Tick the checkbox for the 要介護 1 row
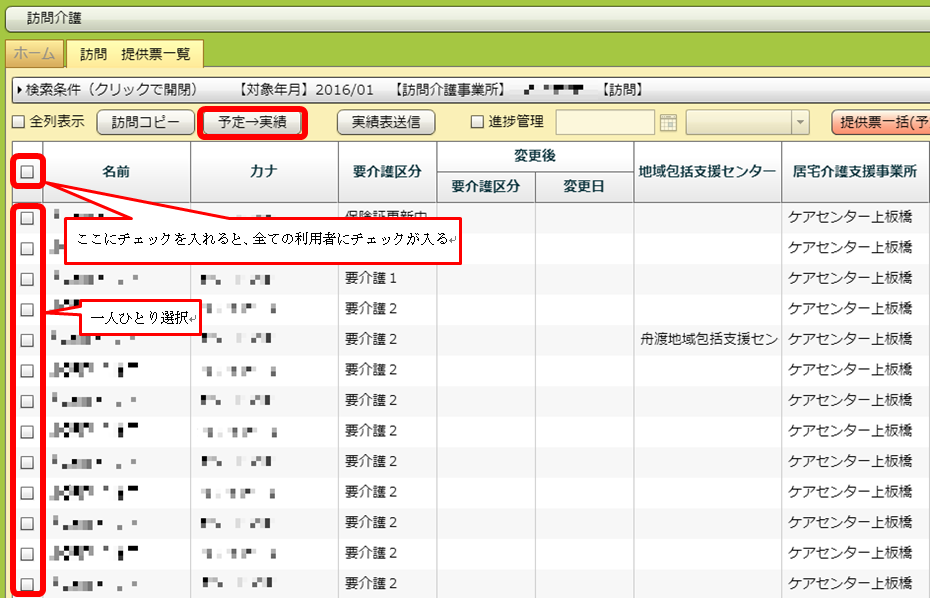The width and height of the screenshot is (930, 598). pos(27,278)
